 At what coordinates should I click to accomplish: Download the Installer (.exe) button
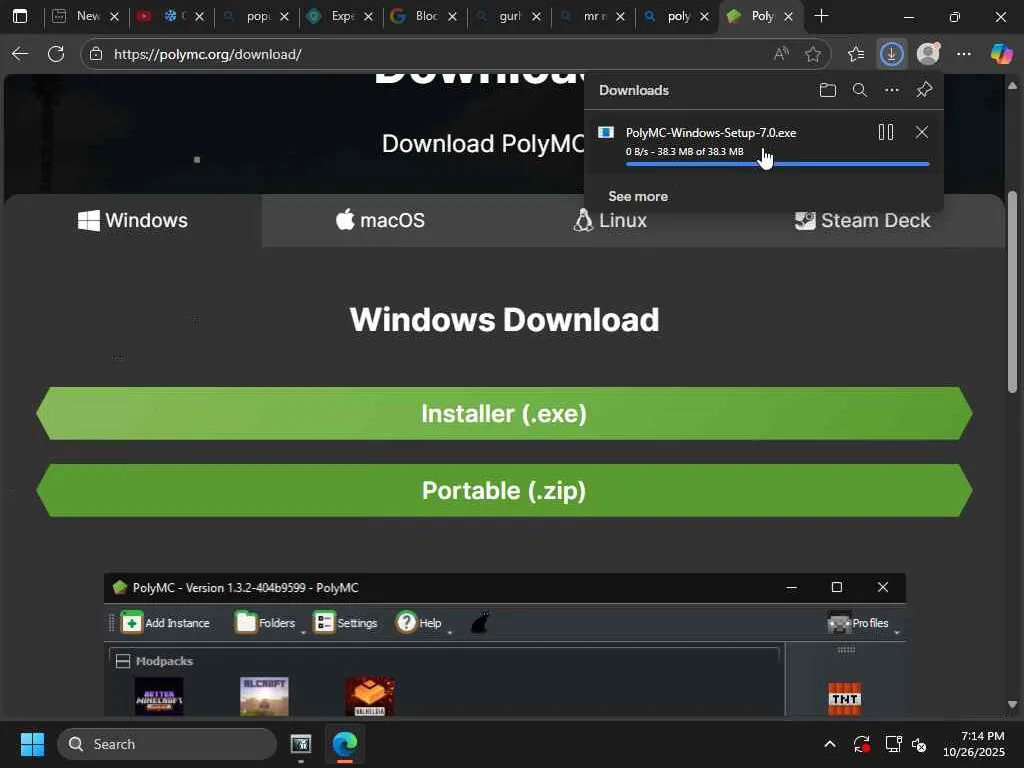click(504, 413)
